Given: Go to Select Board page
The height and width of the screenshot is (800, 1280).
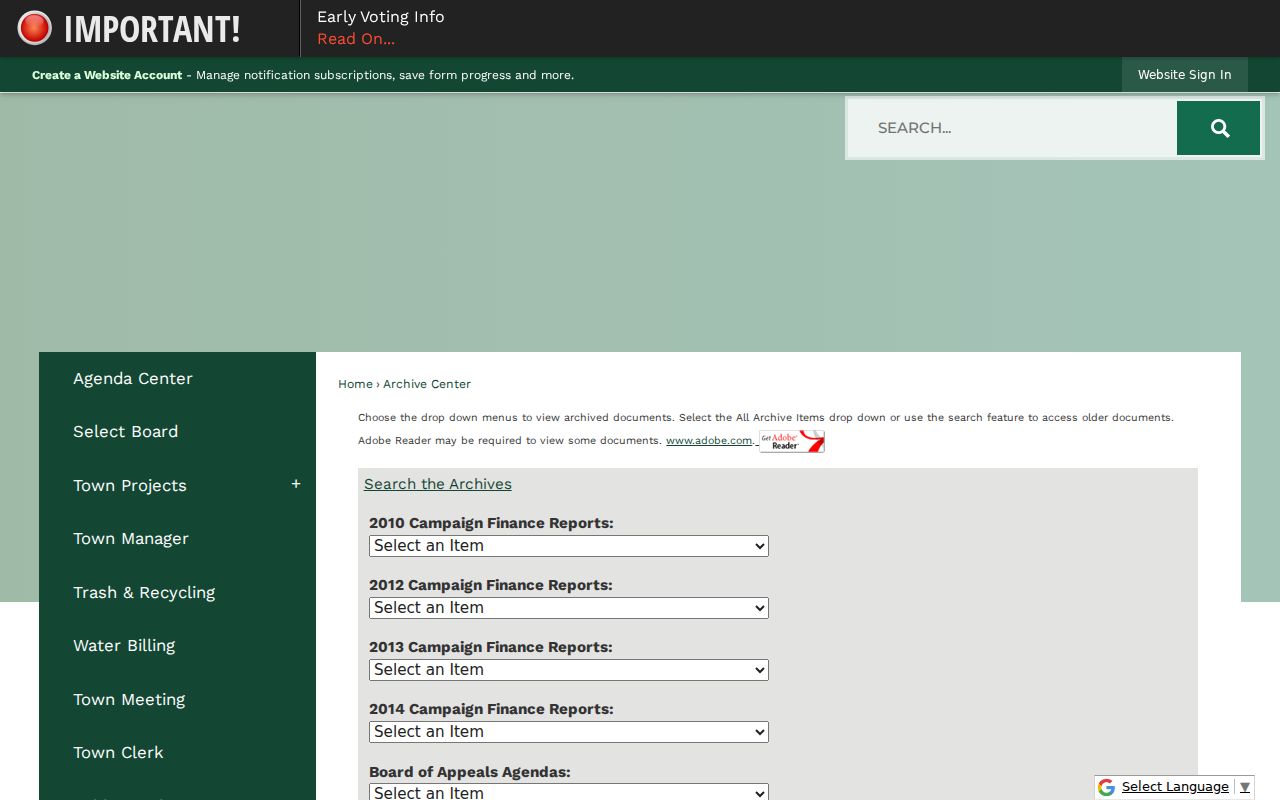Looking at the screenshot, I should click(x=125, y=431).
